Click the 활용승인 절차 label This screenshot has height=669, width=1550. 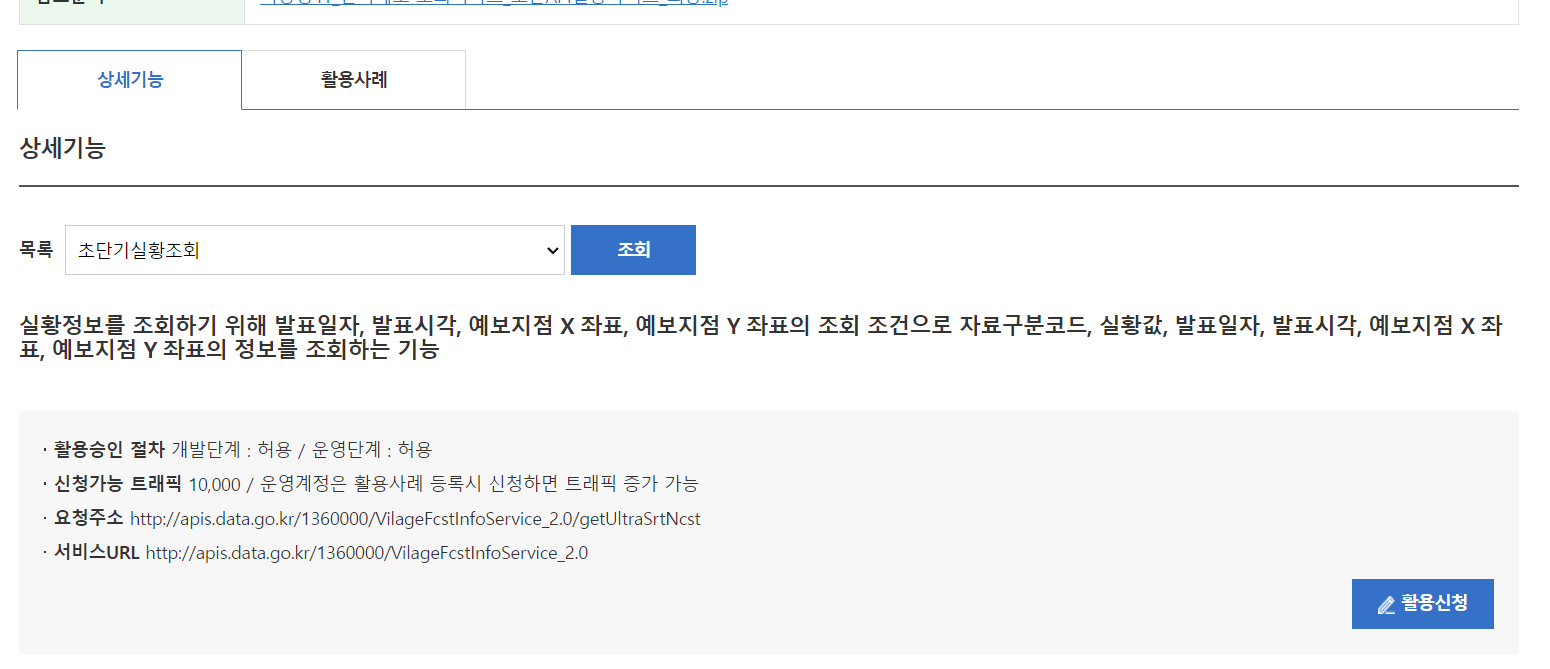pyautogui.click(x=109, y=449)
